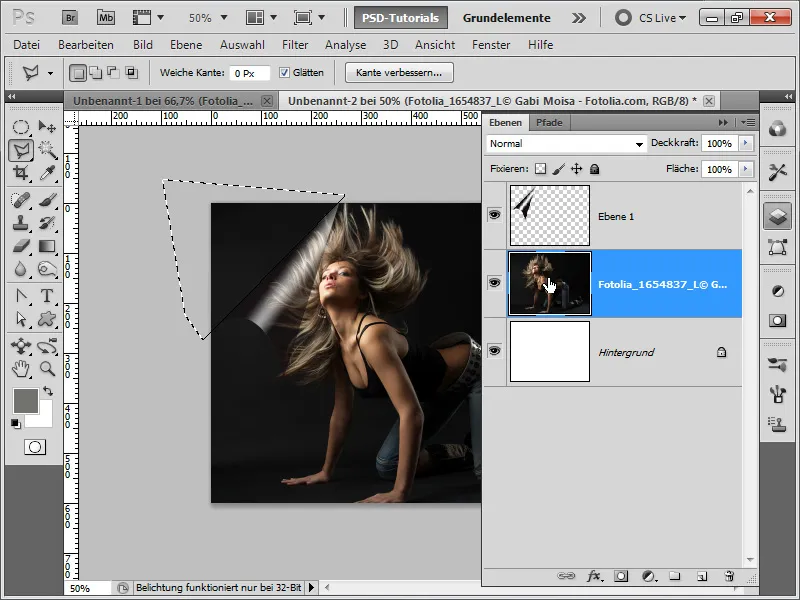Select the Crop tool

click(20, 173)
